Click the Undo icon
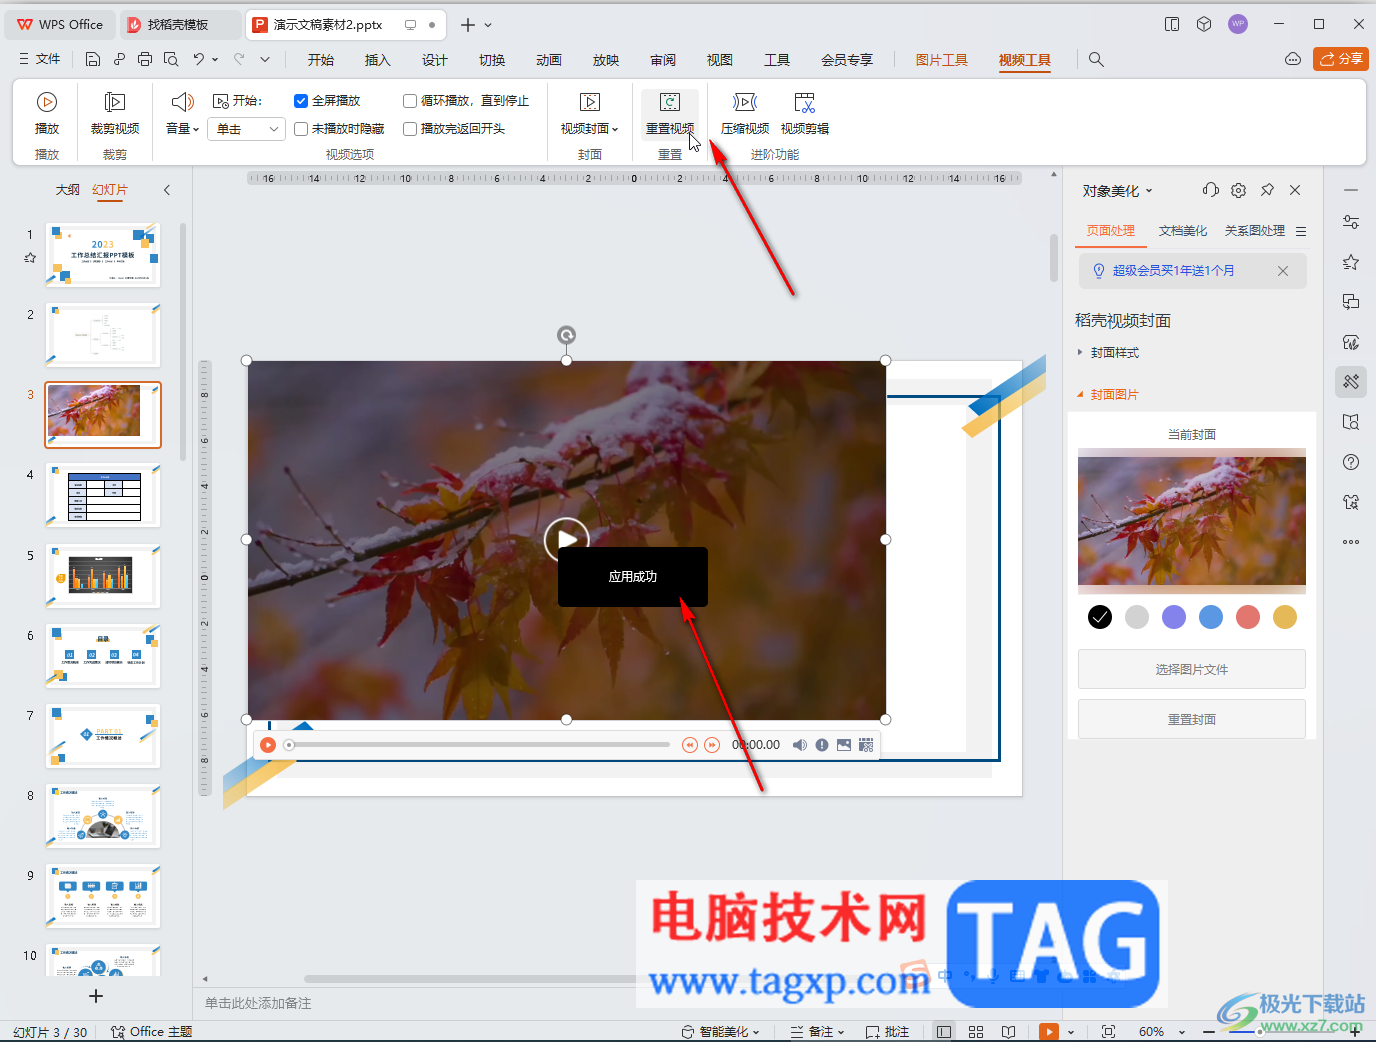This screenshot has width=1376, height=1042. tap(199, 60)
